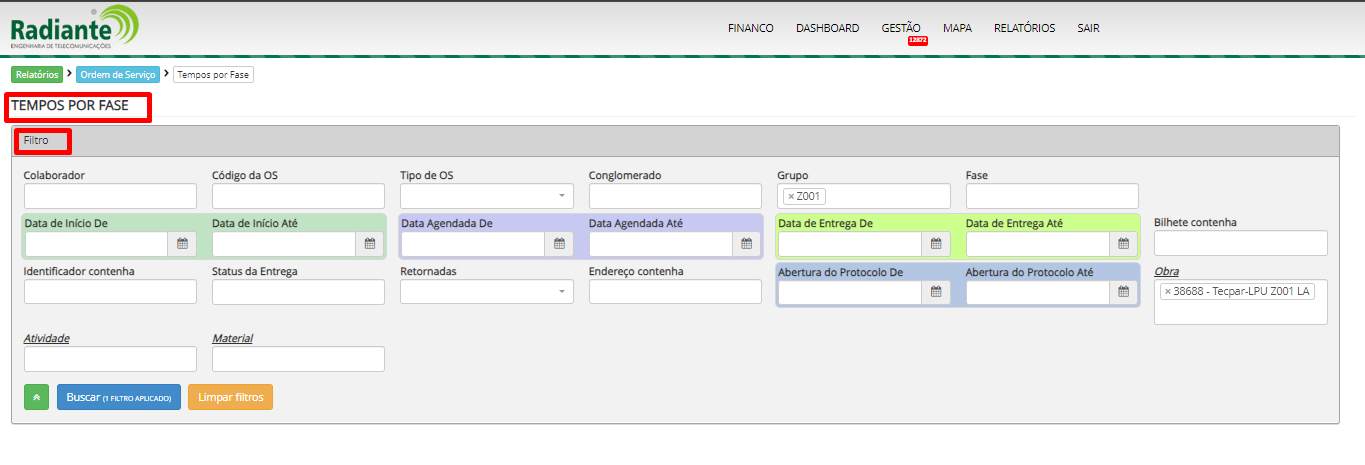This screenshot has width=1365, height=465.
Task: Click the Radiante logo
Action: point(75,27)
